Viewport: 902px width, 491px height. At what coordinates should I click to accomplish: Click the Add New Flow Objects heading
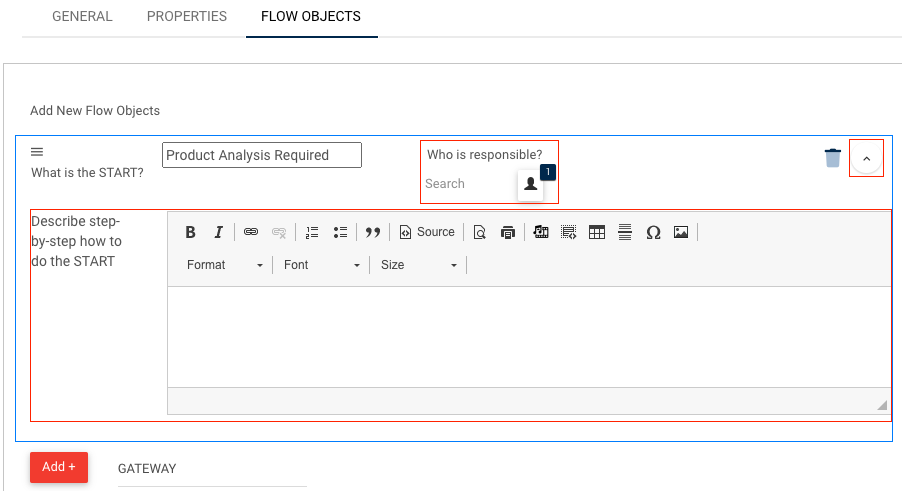coord(95,110)
